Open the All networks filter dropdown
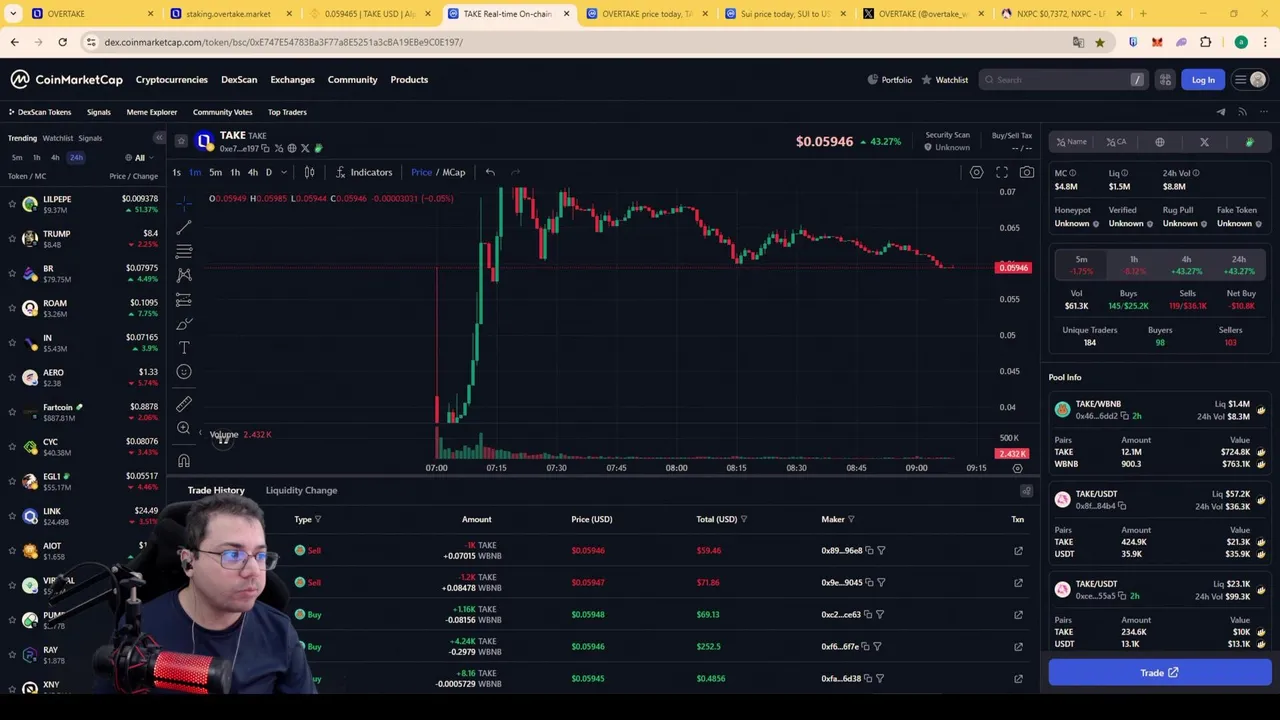 (x=139, y=158)
